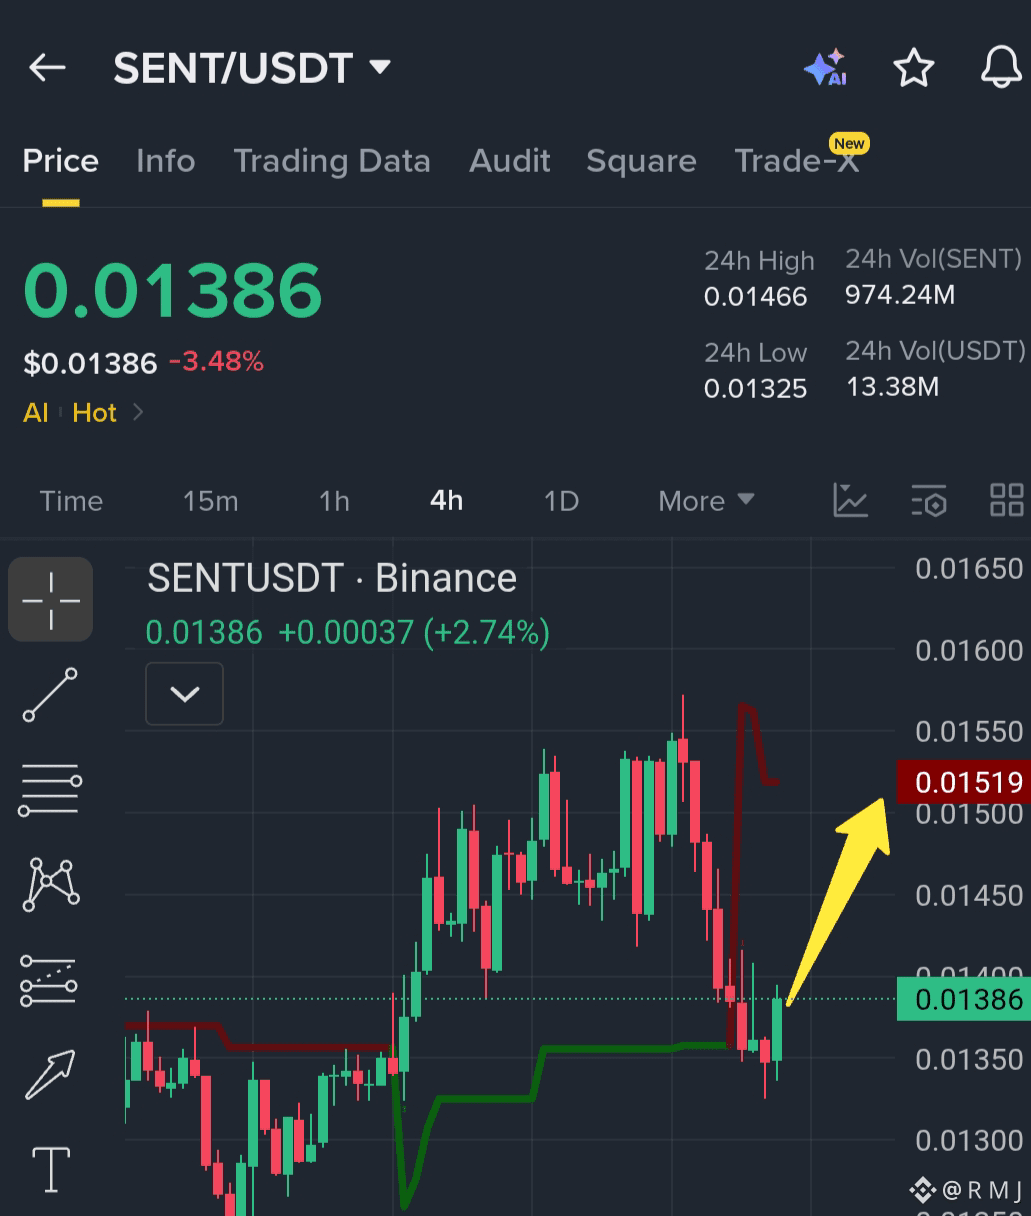Click the SENTUSDT · Binance chart title
The width and height of the screenshot is (1031, 1216).
[332, 579]
